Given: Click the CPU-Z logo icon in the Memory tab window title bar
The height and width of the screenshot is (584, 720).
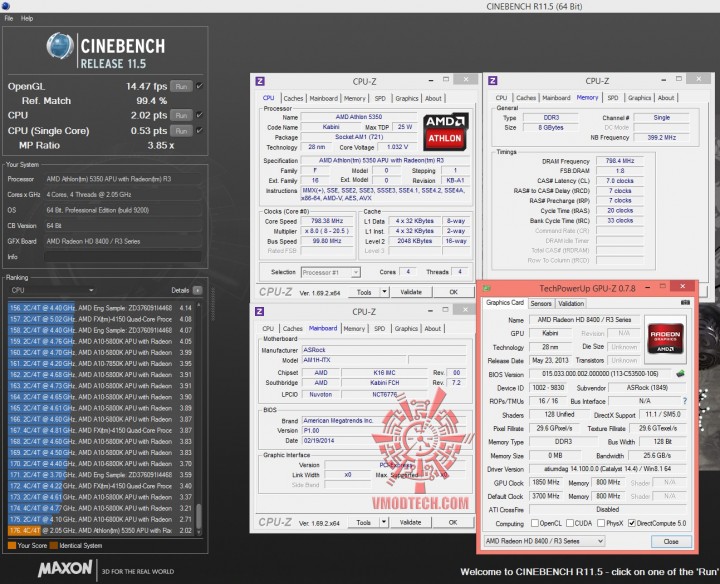Looking at the screenshot, I should 493,80.
